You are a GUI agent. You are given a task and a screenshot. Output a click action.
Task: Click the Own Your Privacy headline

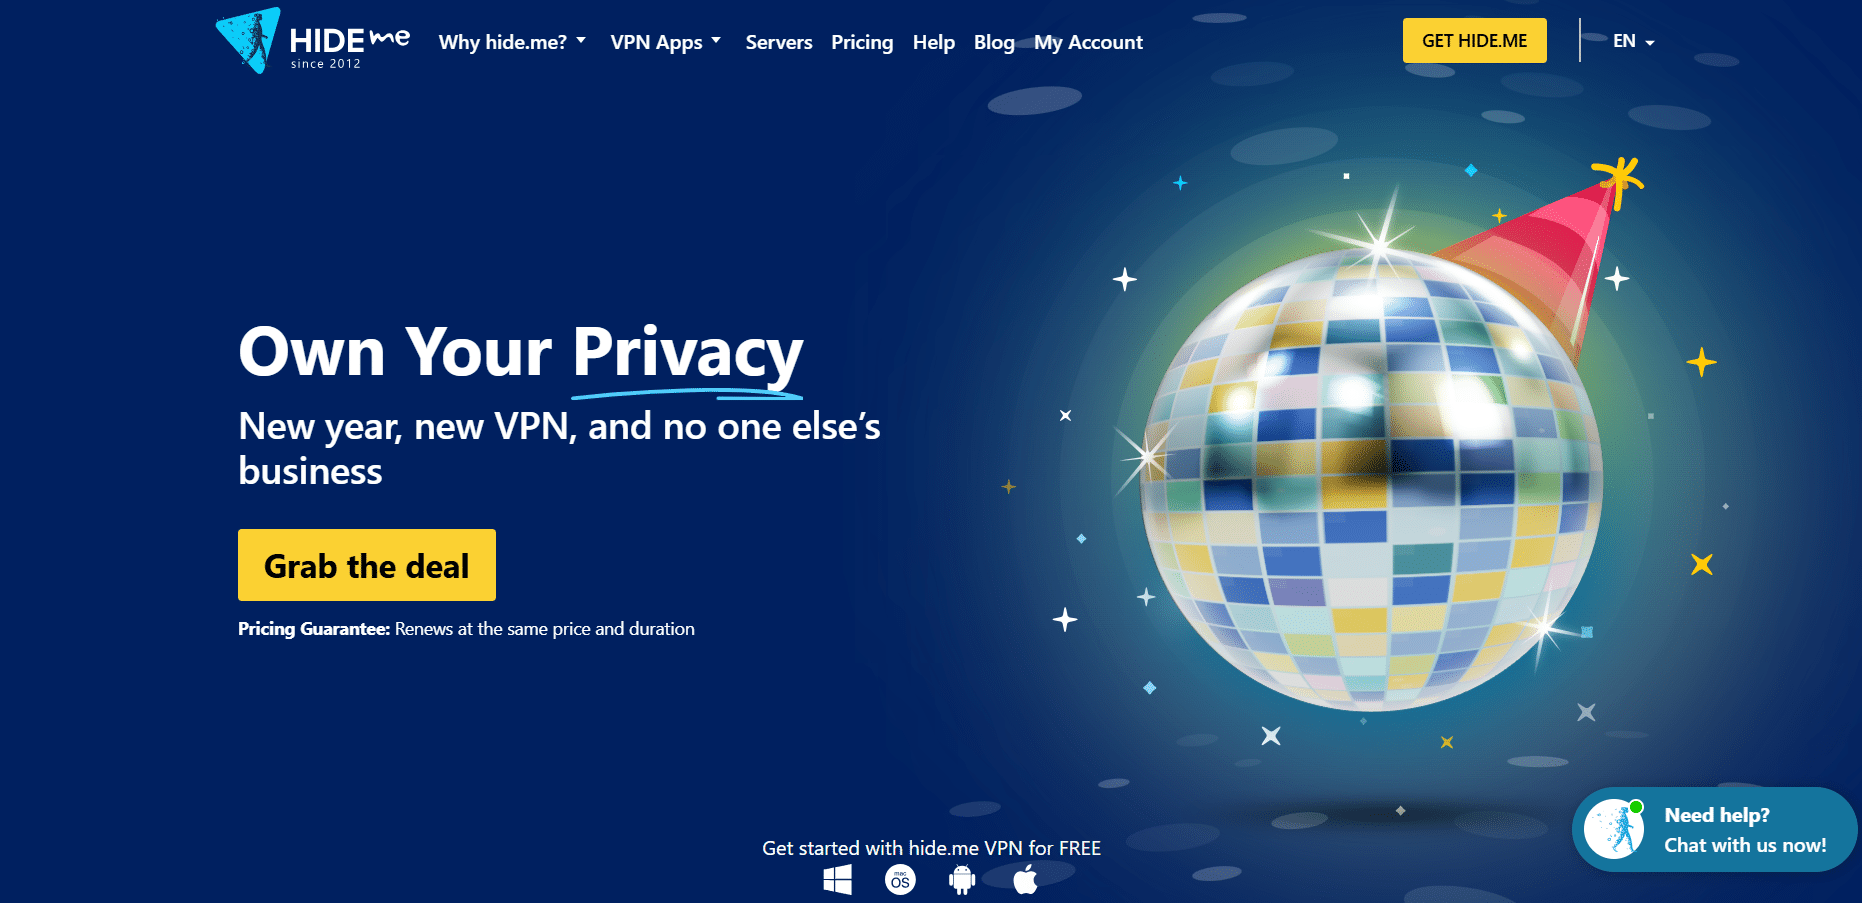[521, 353]
